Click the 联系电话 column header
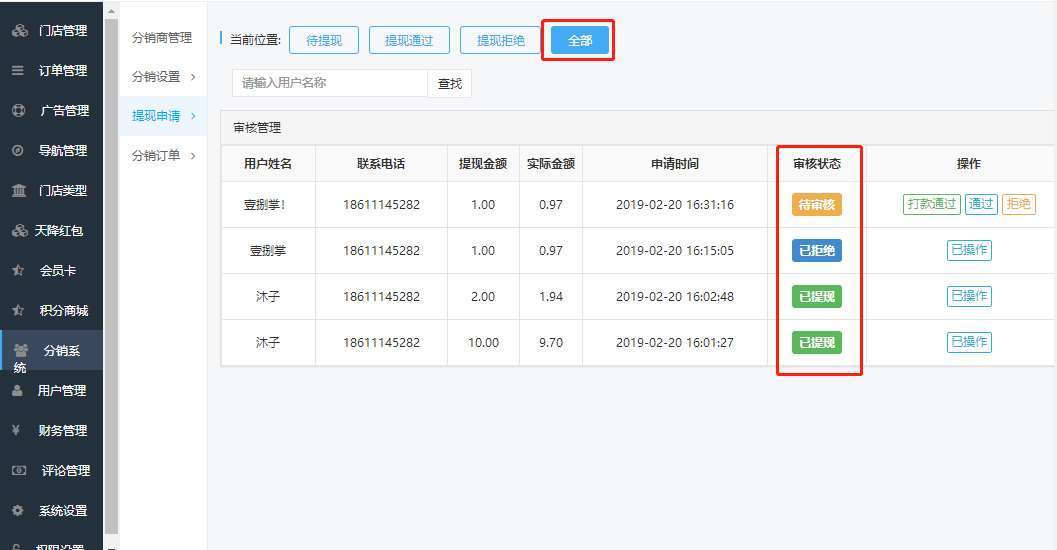Viewport: 1057px width, 550px height. tap(381, 164)
